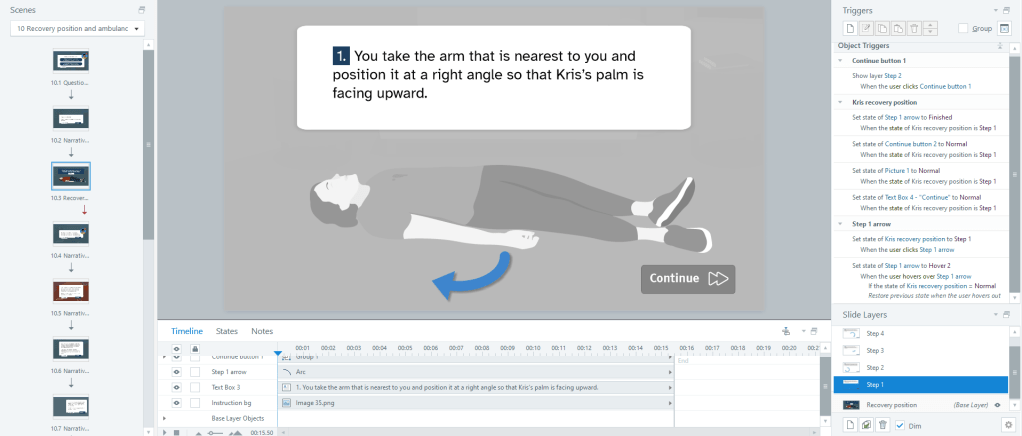
Task: Lock the Text Box 3 object
Action: pos(195,387)
